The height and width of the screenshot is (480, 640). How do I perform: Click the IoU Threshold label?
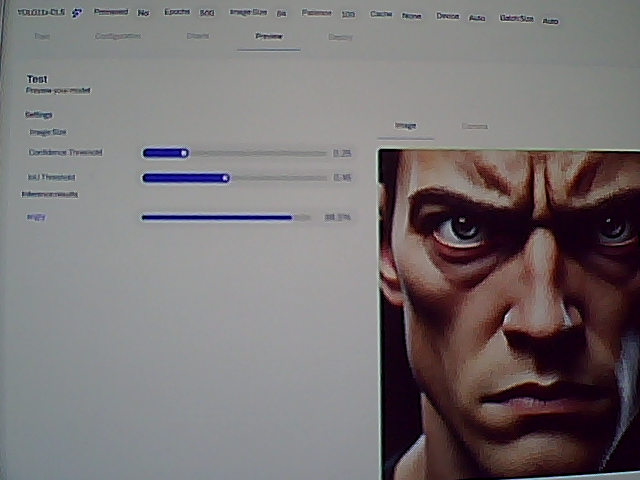coord(51,177)
